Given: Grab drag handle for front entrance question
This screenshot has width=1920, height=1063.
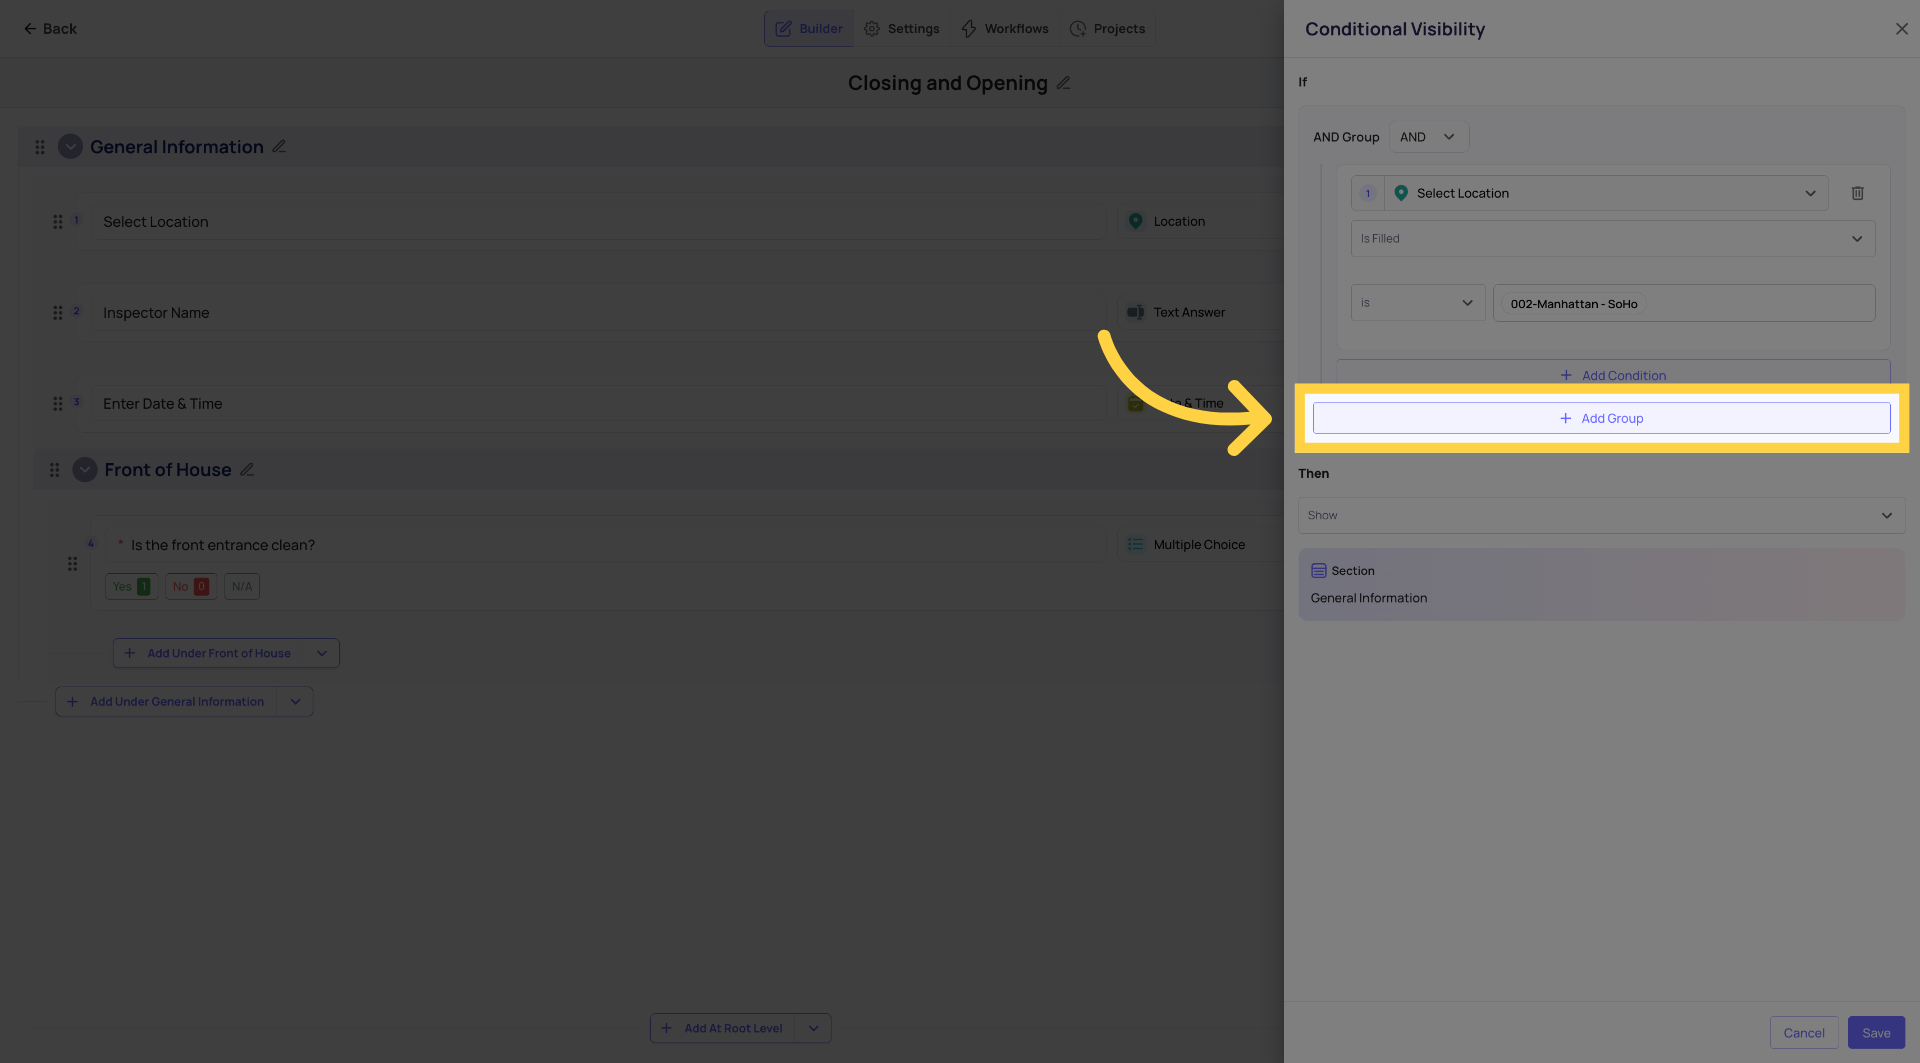Looking at the screenshot, I should pos(72,564).
